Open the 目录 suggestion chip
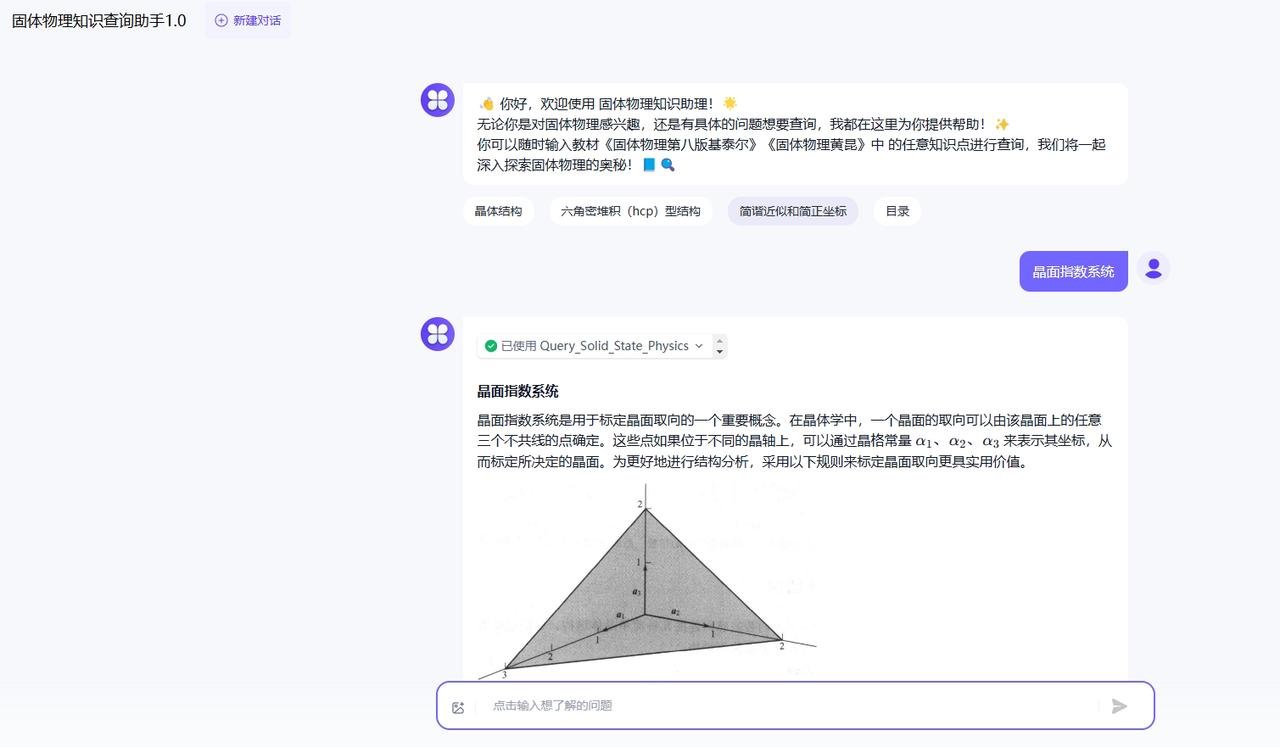 (897, 211)
